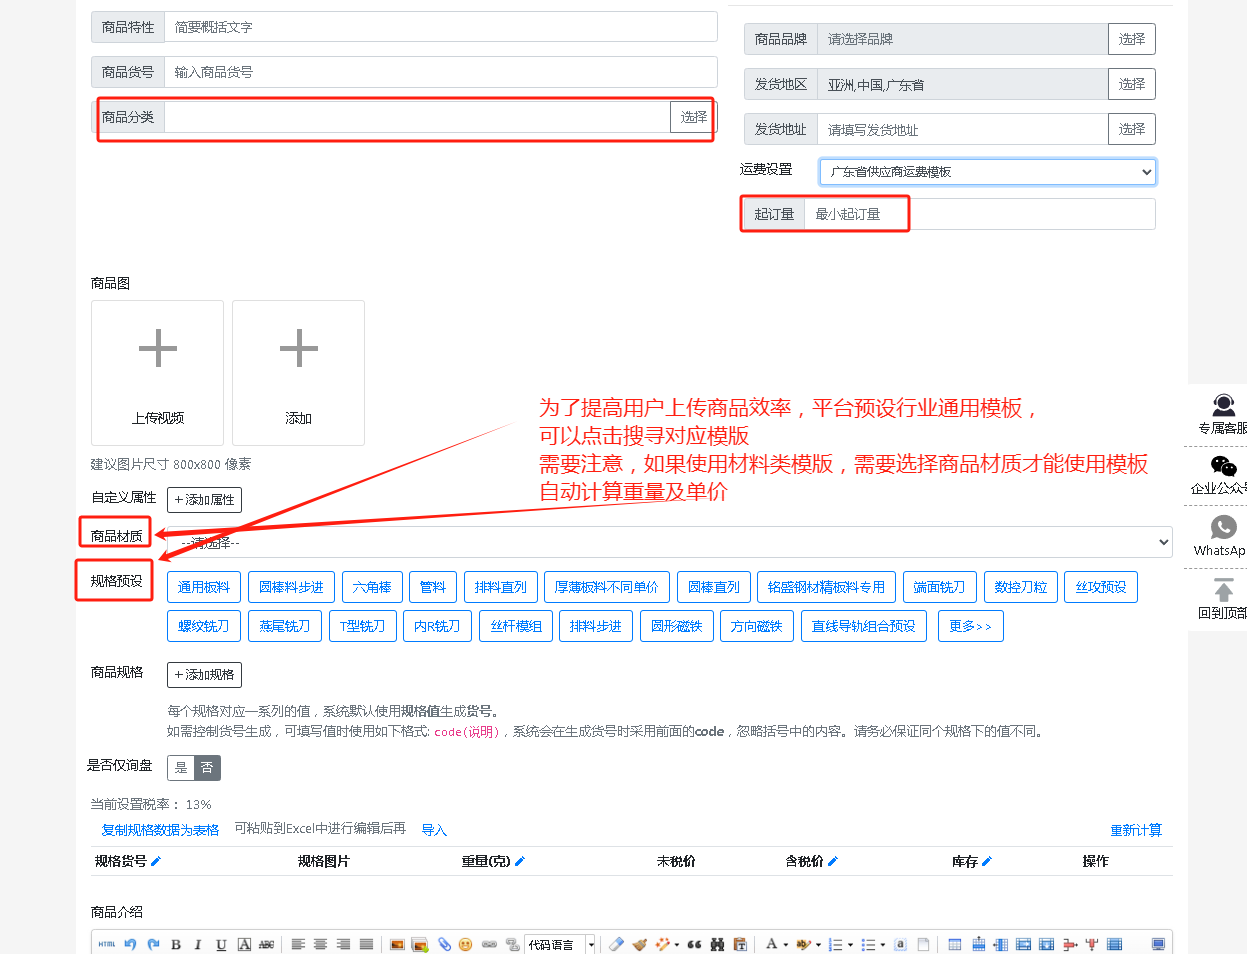This screenshot has height=954, width=1247.
Task: Open the 代码语言 dropdown in editor
Action: click(x=561, y=944)
